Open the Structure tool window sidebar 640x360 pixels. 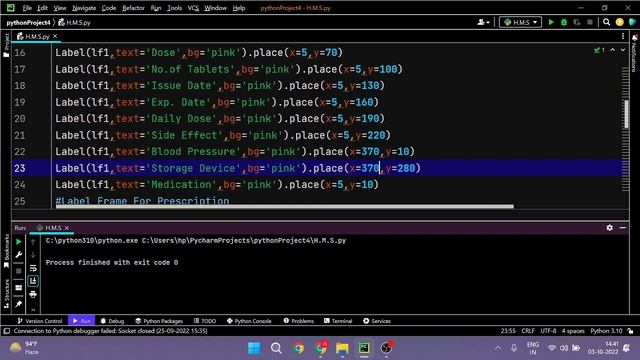[6, 293]
